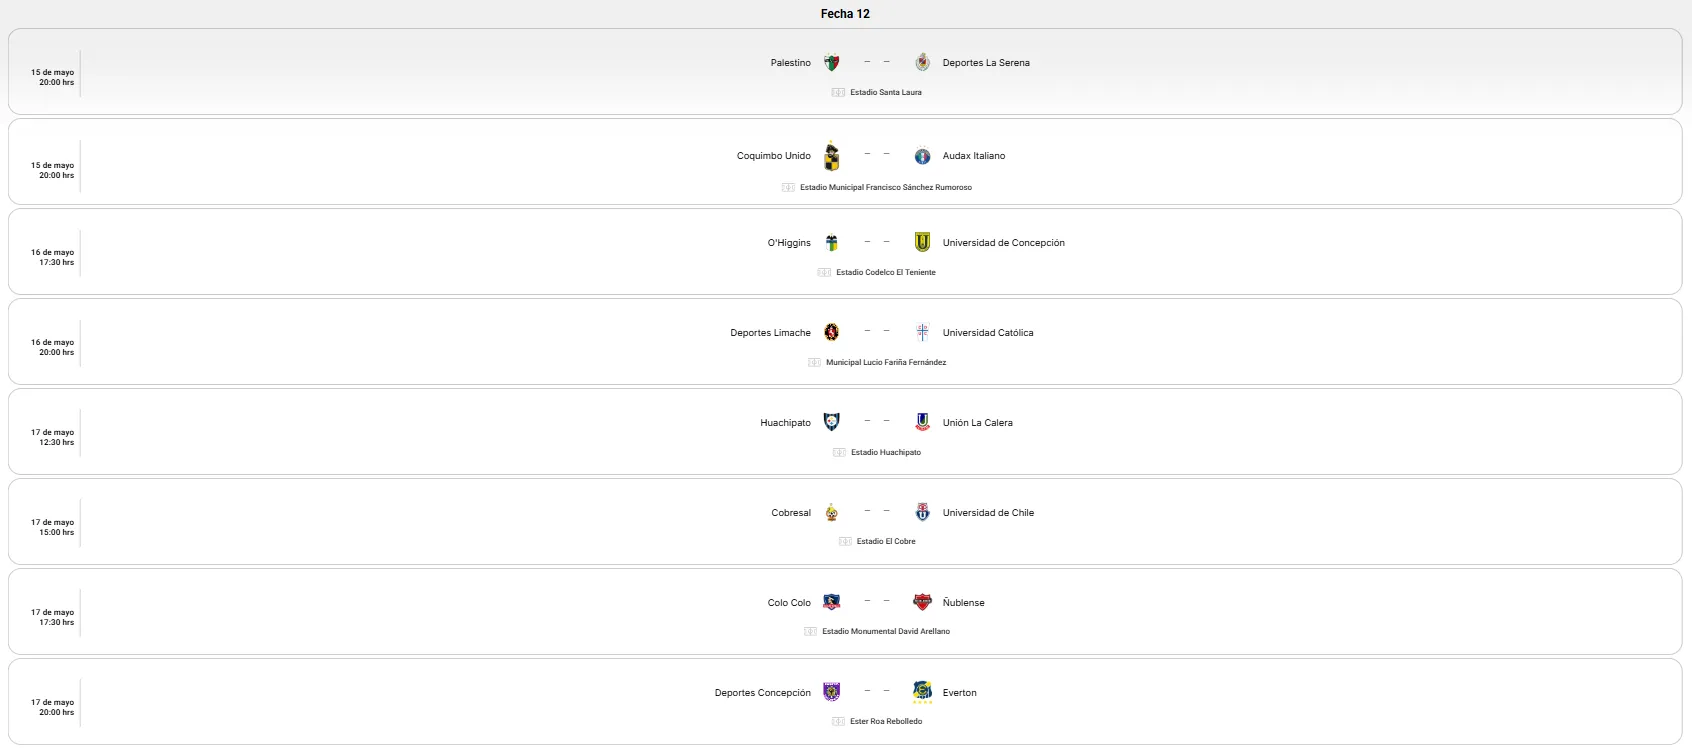Click the Cobresal team name
The width and height of the screenshot is (1692, 755).
pos(791,513)
